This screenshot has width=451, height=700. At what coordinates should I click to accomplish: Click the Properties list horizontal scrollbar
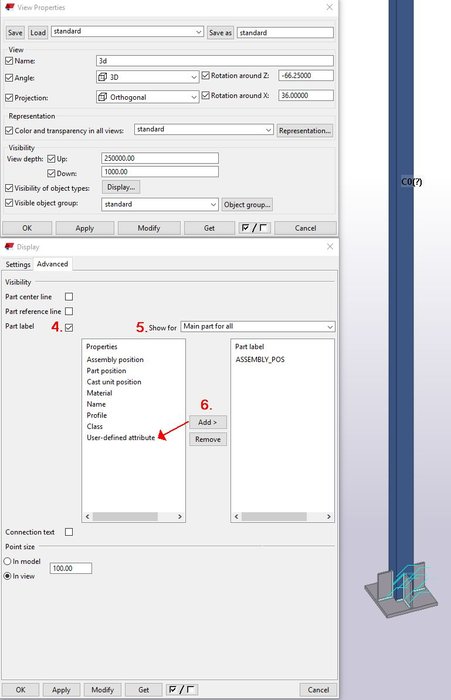[134, 517]
